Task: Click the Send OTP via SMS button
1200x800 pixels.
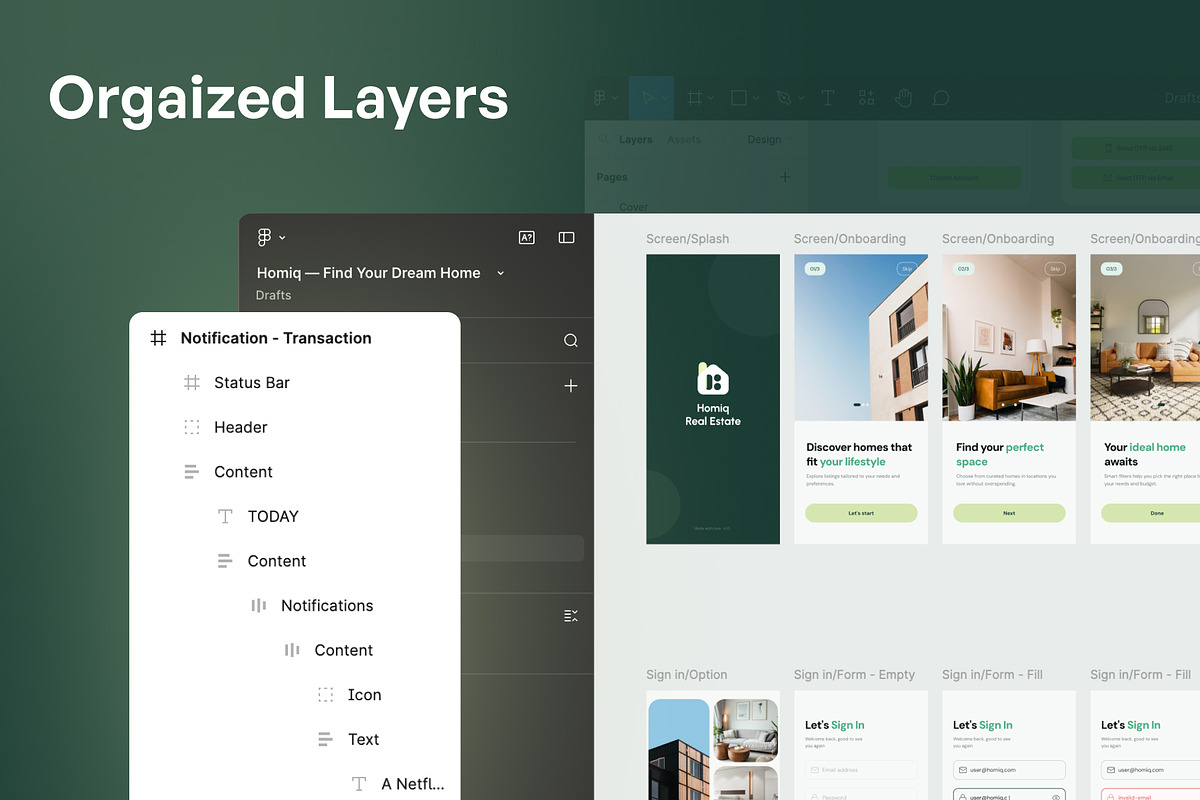Action: coord(1136,148)
